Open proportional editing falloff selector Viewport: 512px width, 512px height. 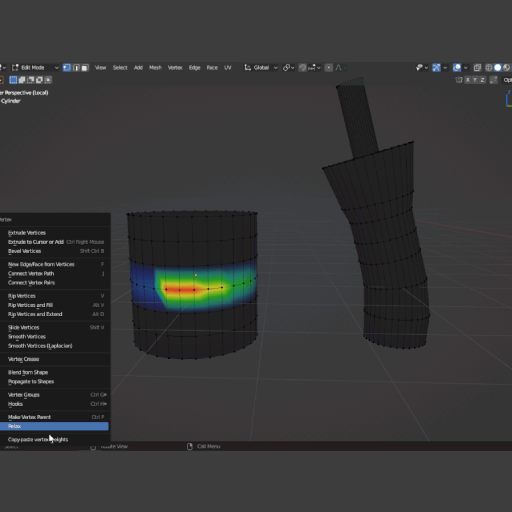tap(339, 68)
